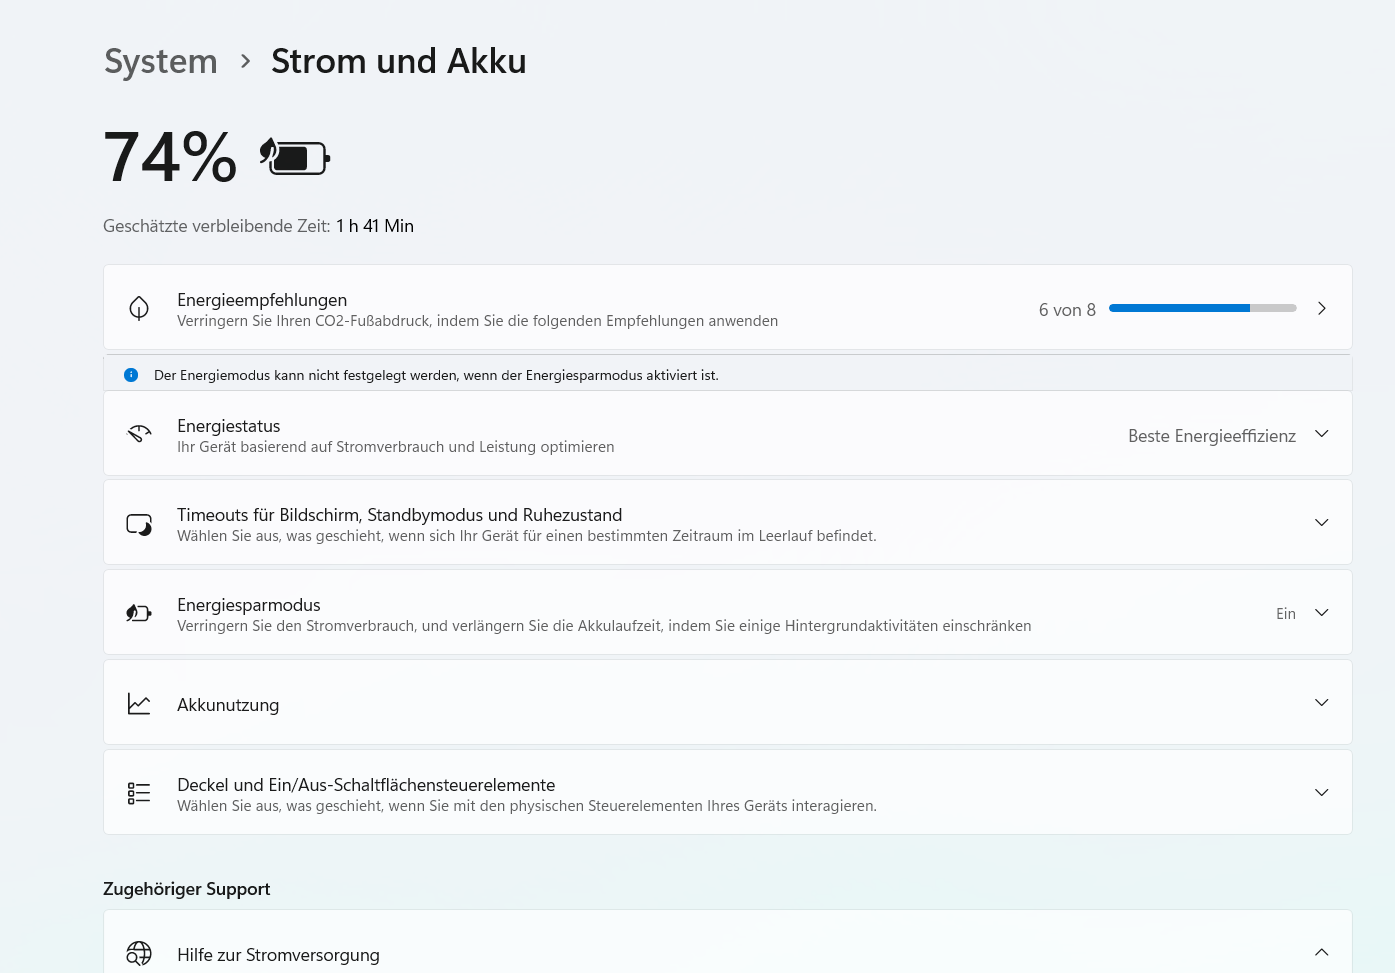Click the gauge icon next to Energiestatus

click(139, 434)
